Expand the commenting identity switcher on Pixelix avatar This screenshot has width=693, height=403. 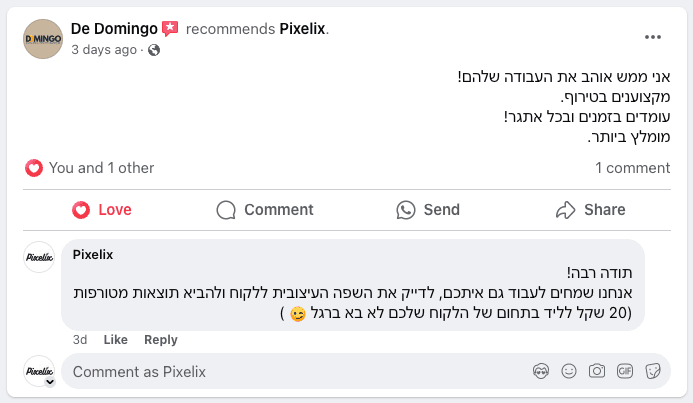click(50, 382)
